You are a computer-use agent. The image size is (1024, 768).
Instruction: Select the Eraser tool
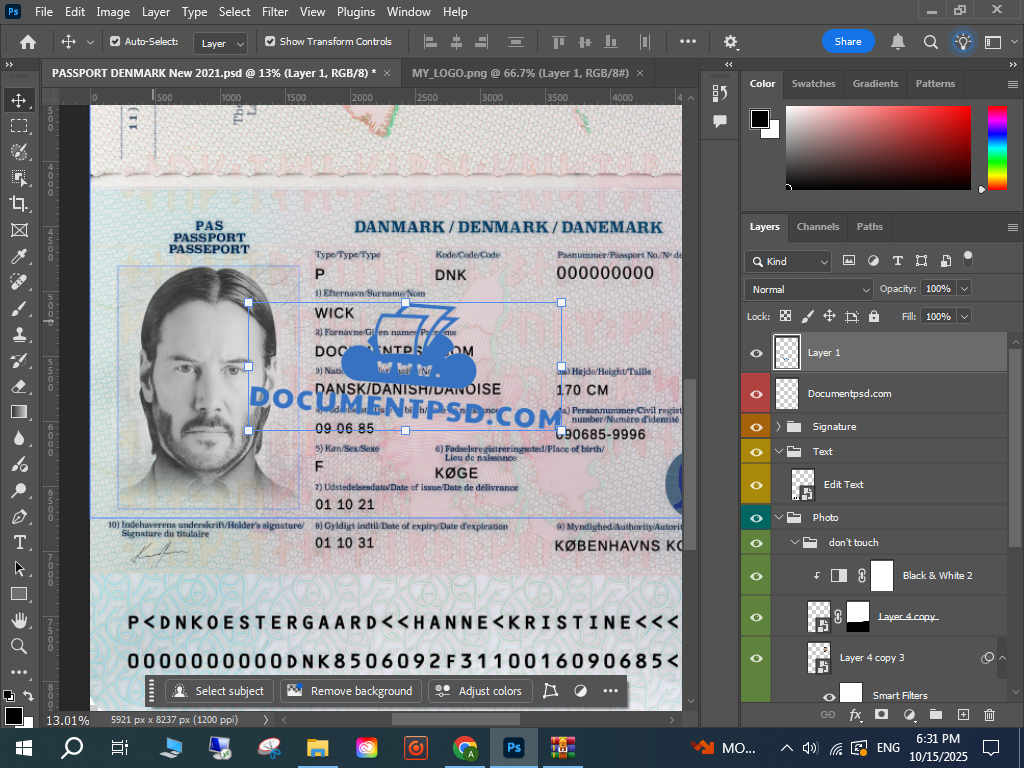point(18,386)
